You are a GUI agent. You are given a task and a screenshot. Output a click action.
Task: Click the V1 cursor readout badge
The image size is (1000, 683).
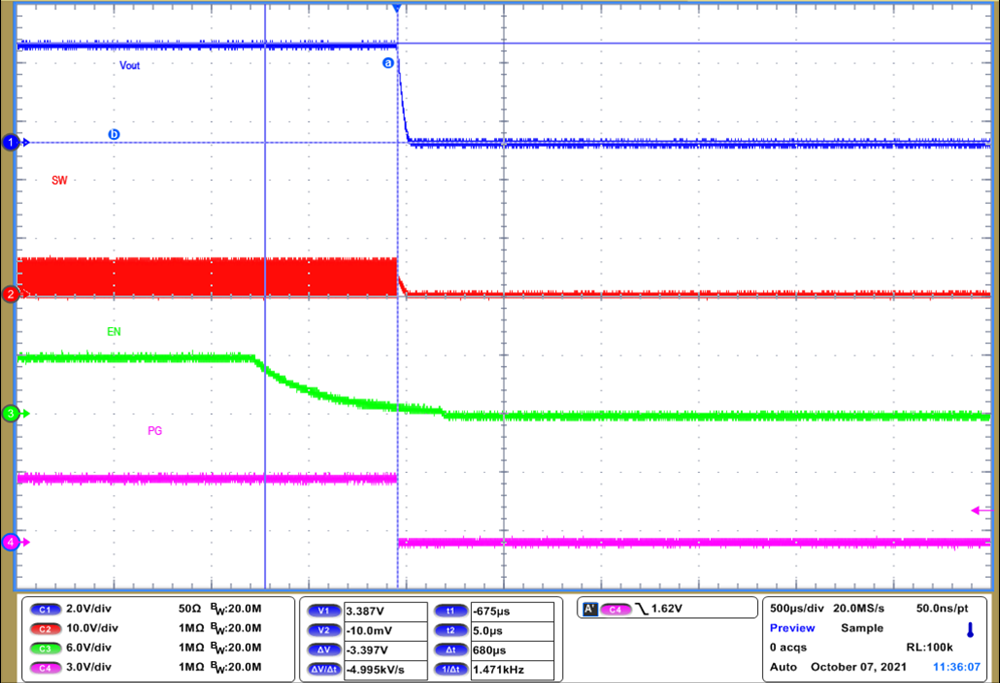[325, 609]
